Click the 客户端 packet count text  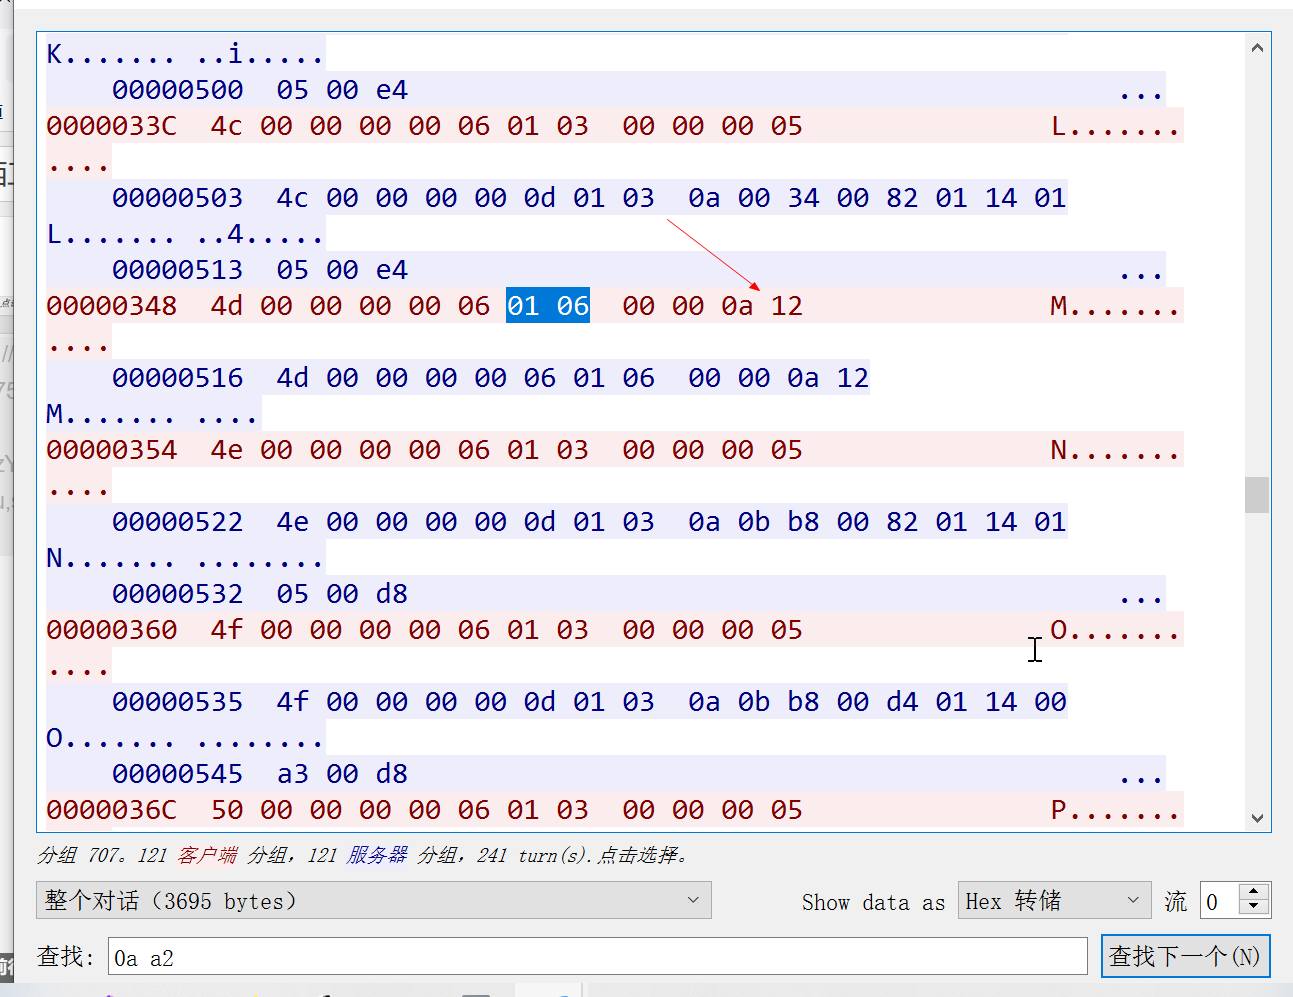(x=208, y=855)
